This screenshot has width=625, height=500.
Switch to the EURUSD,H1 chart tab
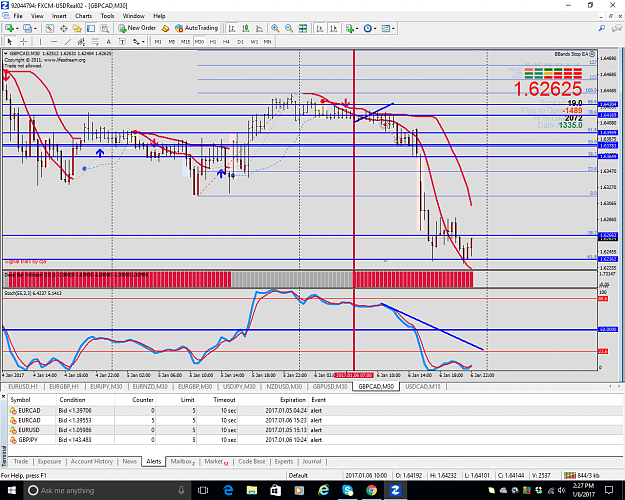(x=23, y=386)
